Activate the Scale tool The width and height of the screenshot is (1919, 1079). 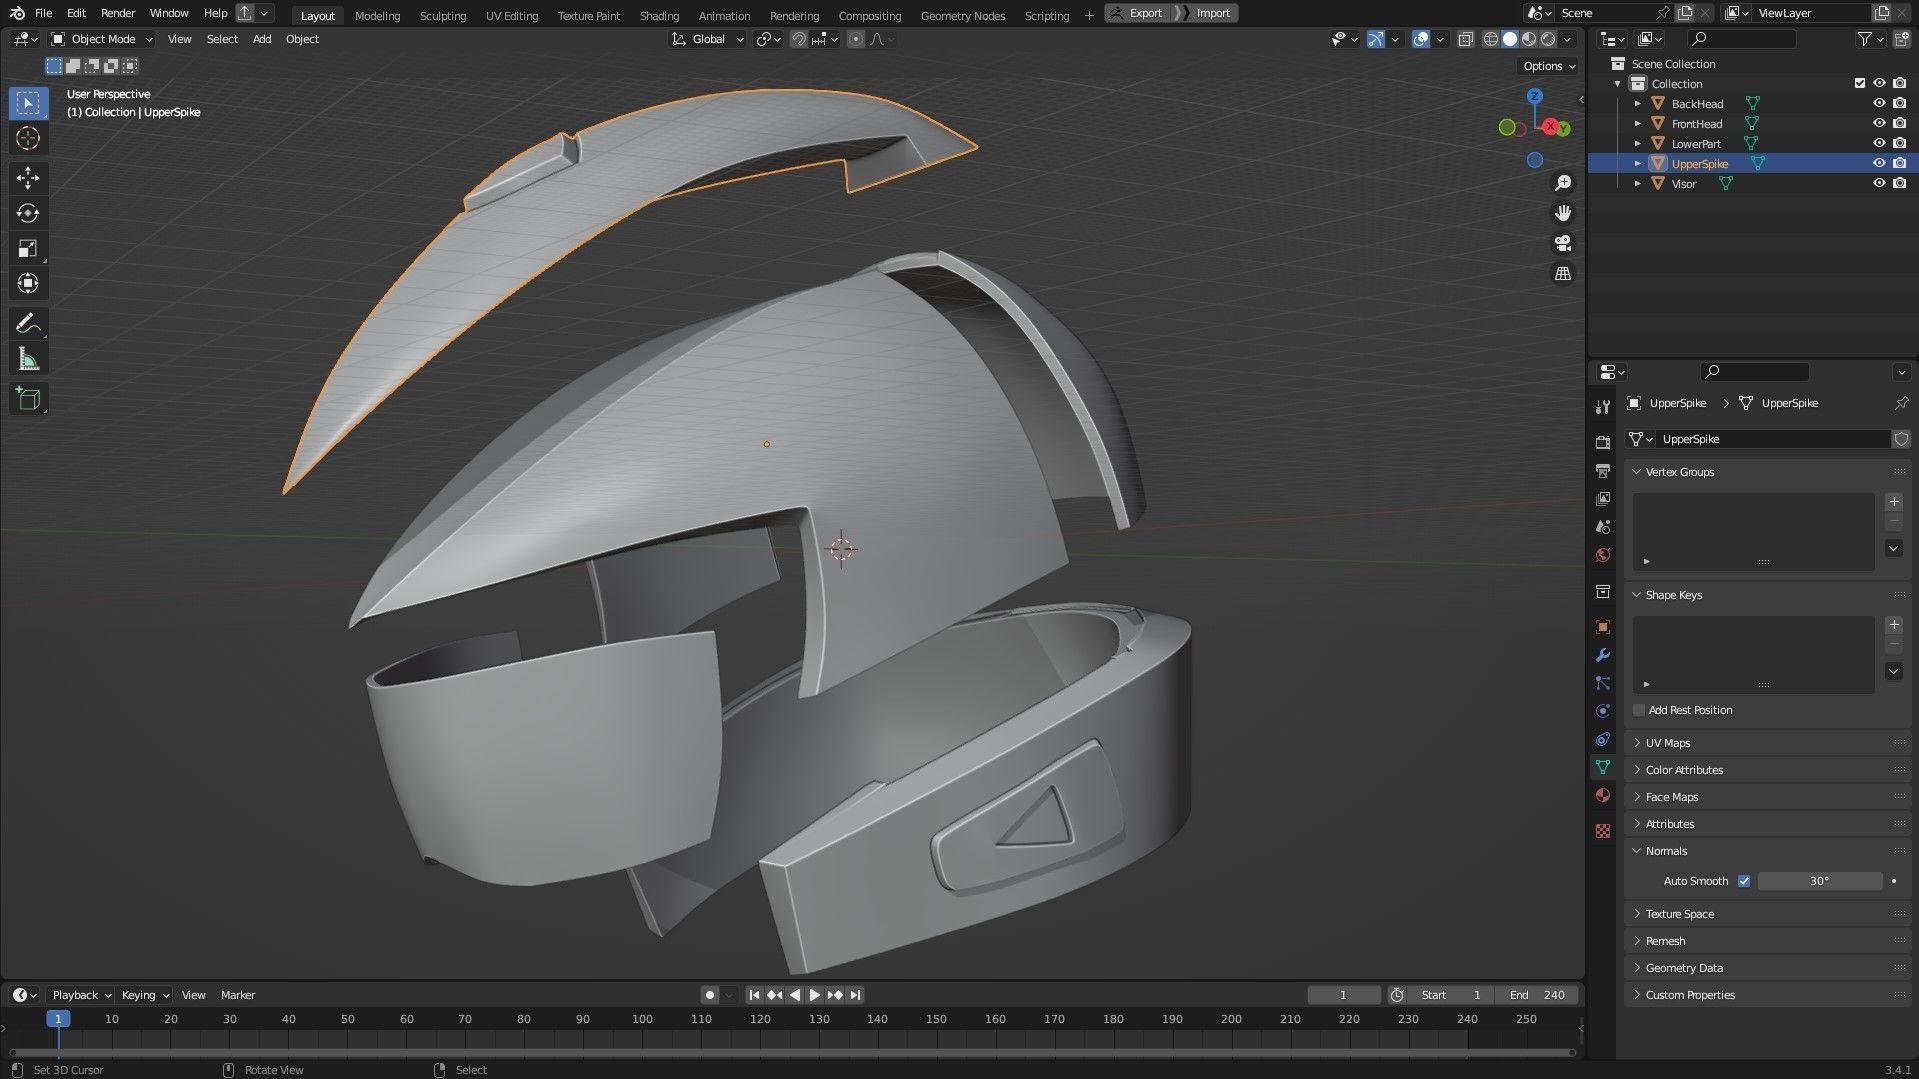pos(28,248)
